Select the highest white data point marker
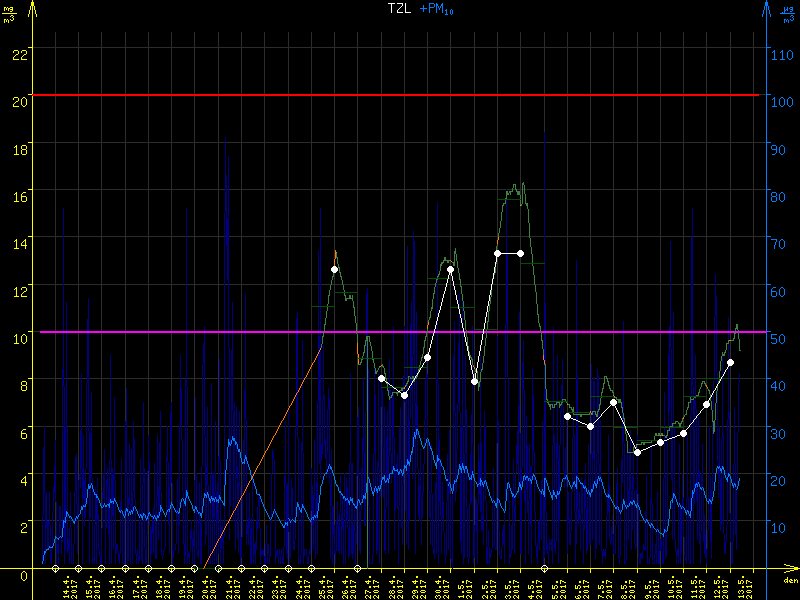The width and height of the screenshot is (800, 600). [497, 253]
